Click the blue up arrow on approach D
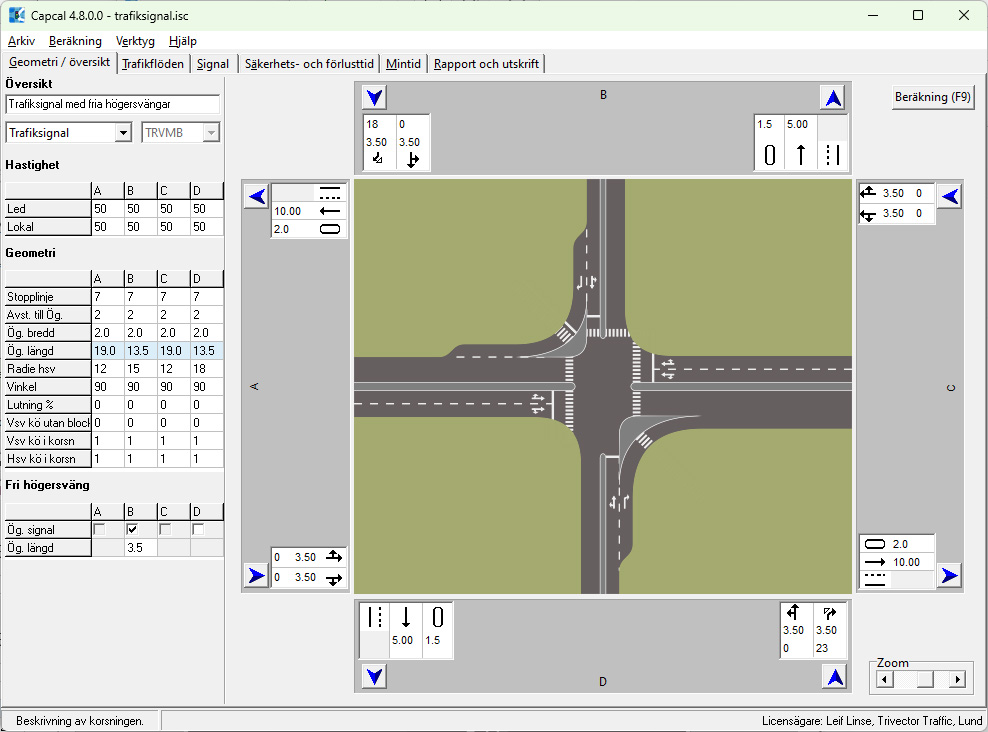 (833, 677)
